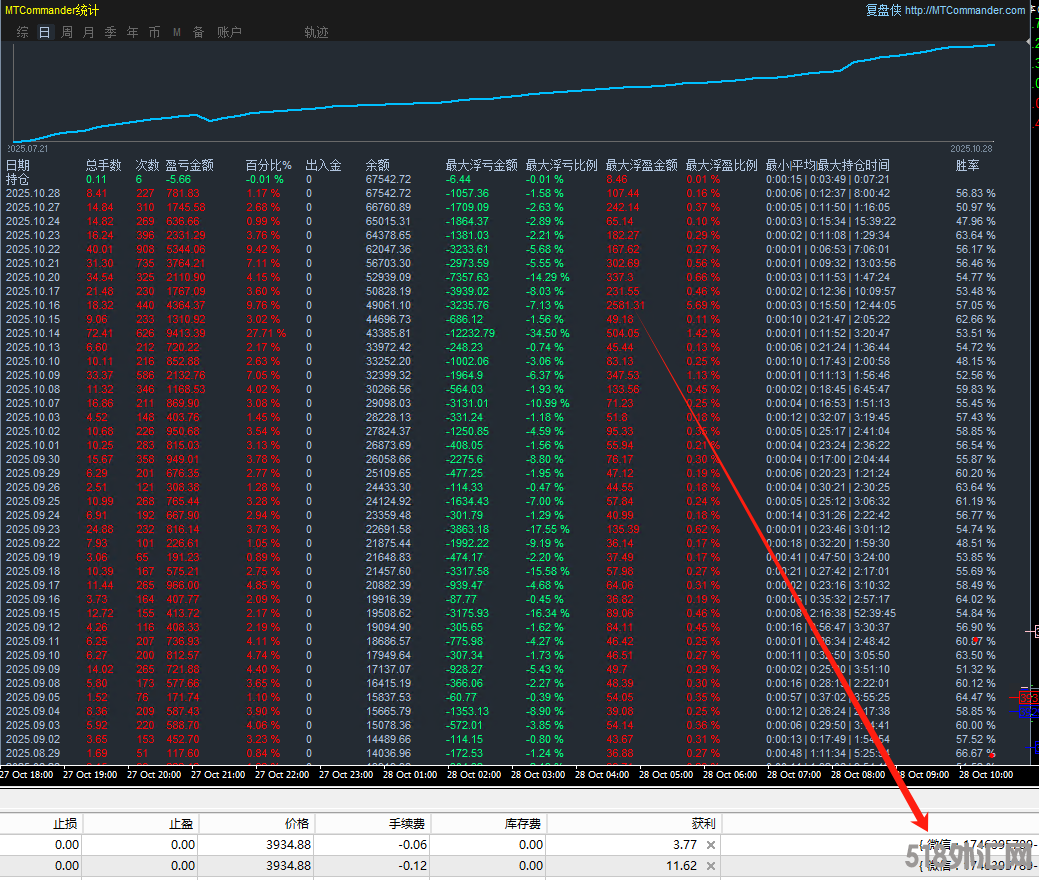Open the 账户 account tab
The image size is (1039, 880).
[229, 32]
